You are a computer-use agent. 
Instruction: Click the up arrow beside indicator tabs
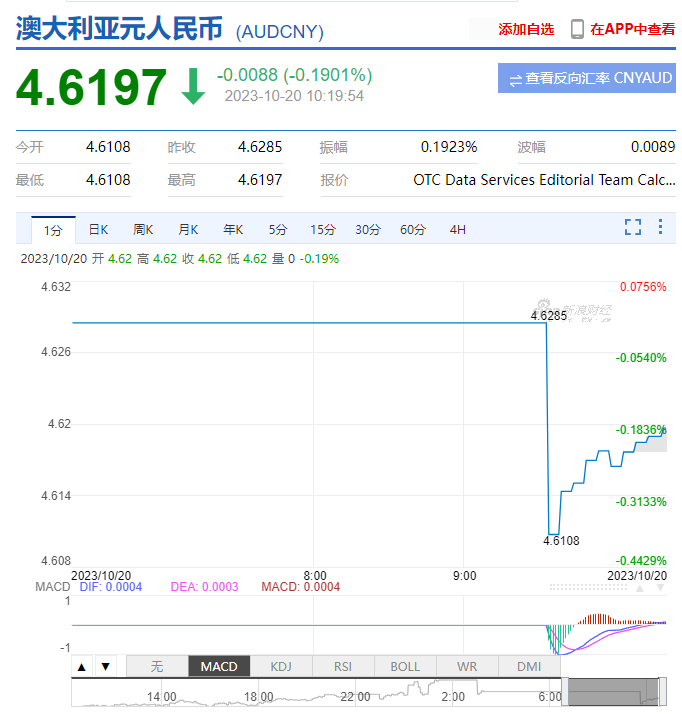click(82, 667)
